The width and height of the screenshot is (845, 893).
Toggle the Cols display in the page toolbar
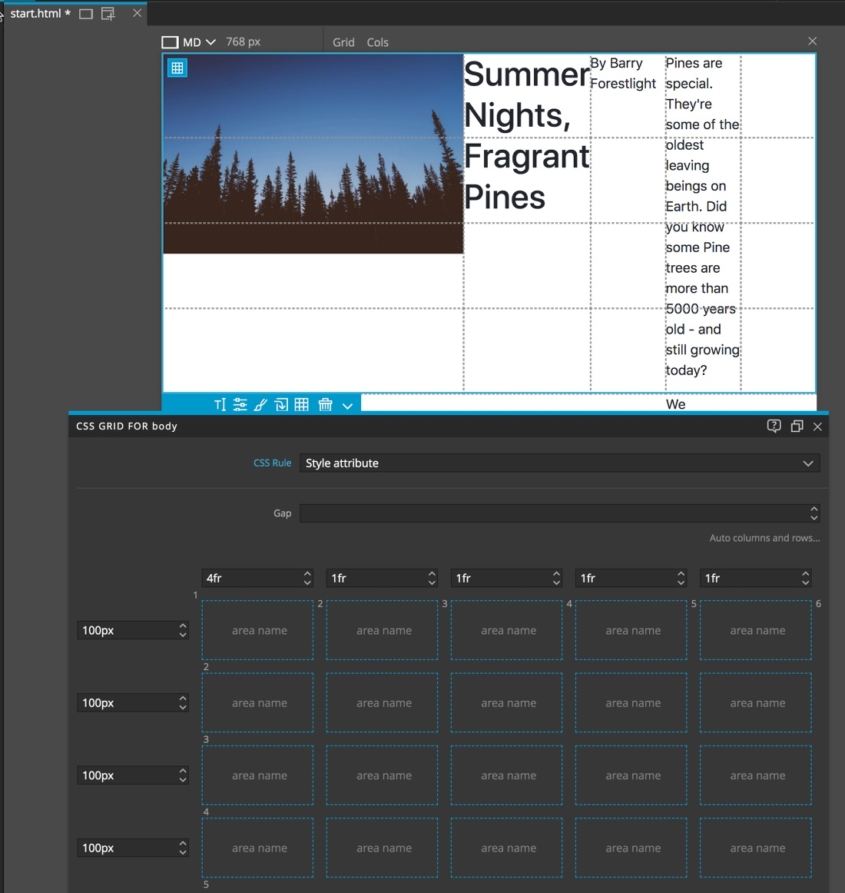pos(377,42)
